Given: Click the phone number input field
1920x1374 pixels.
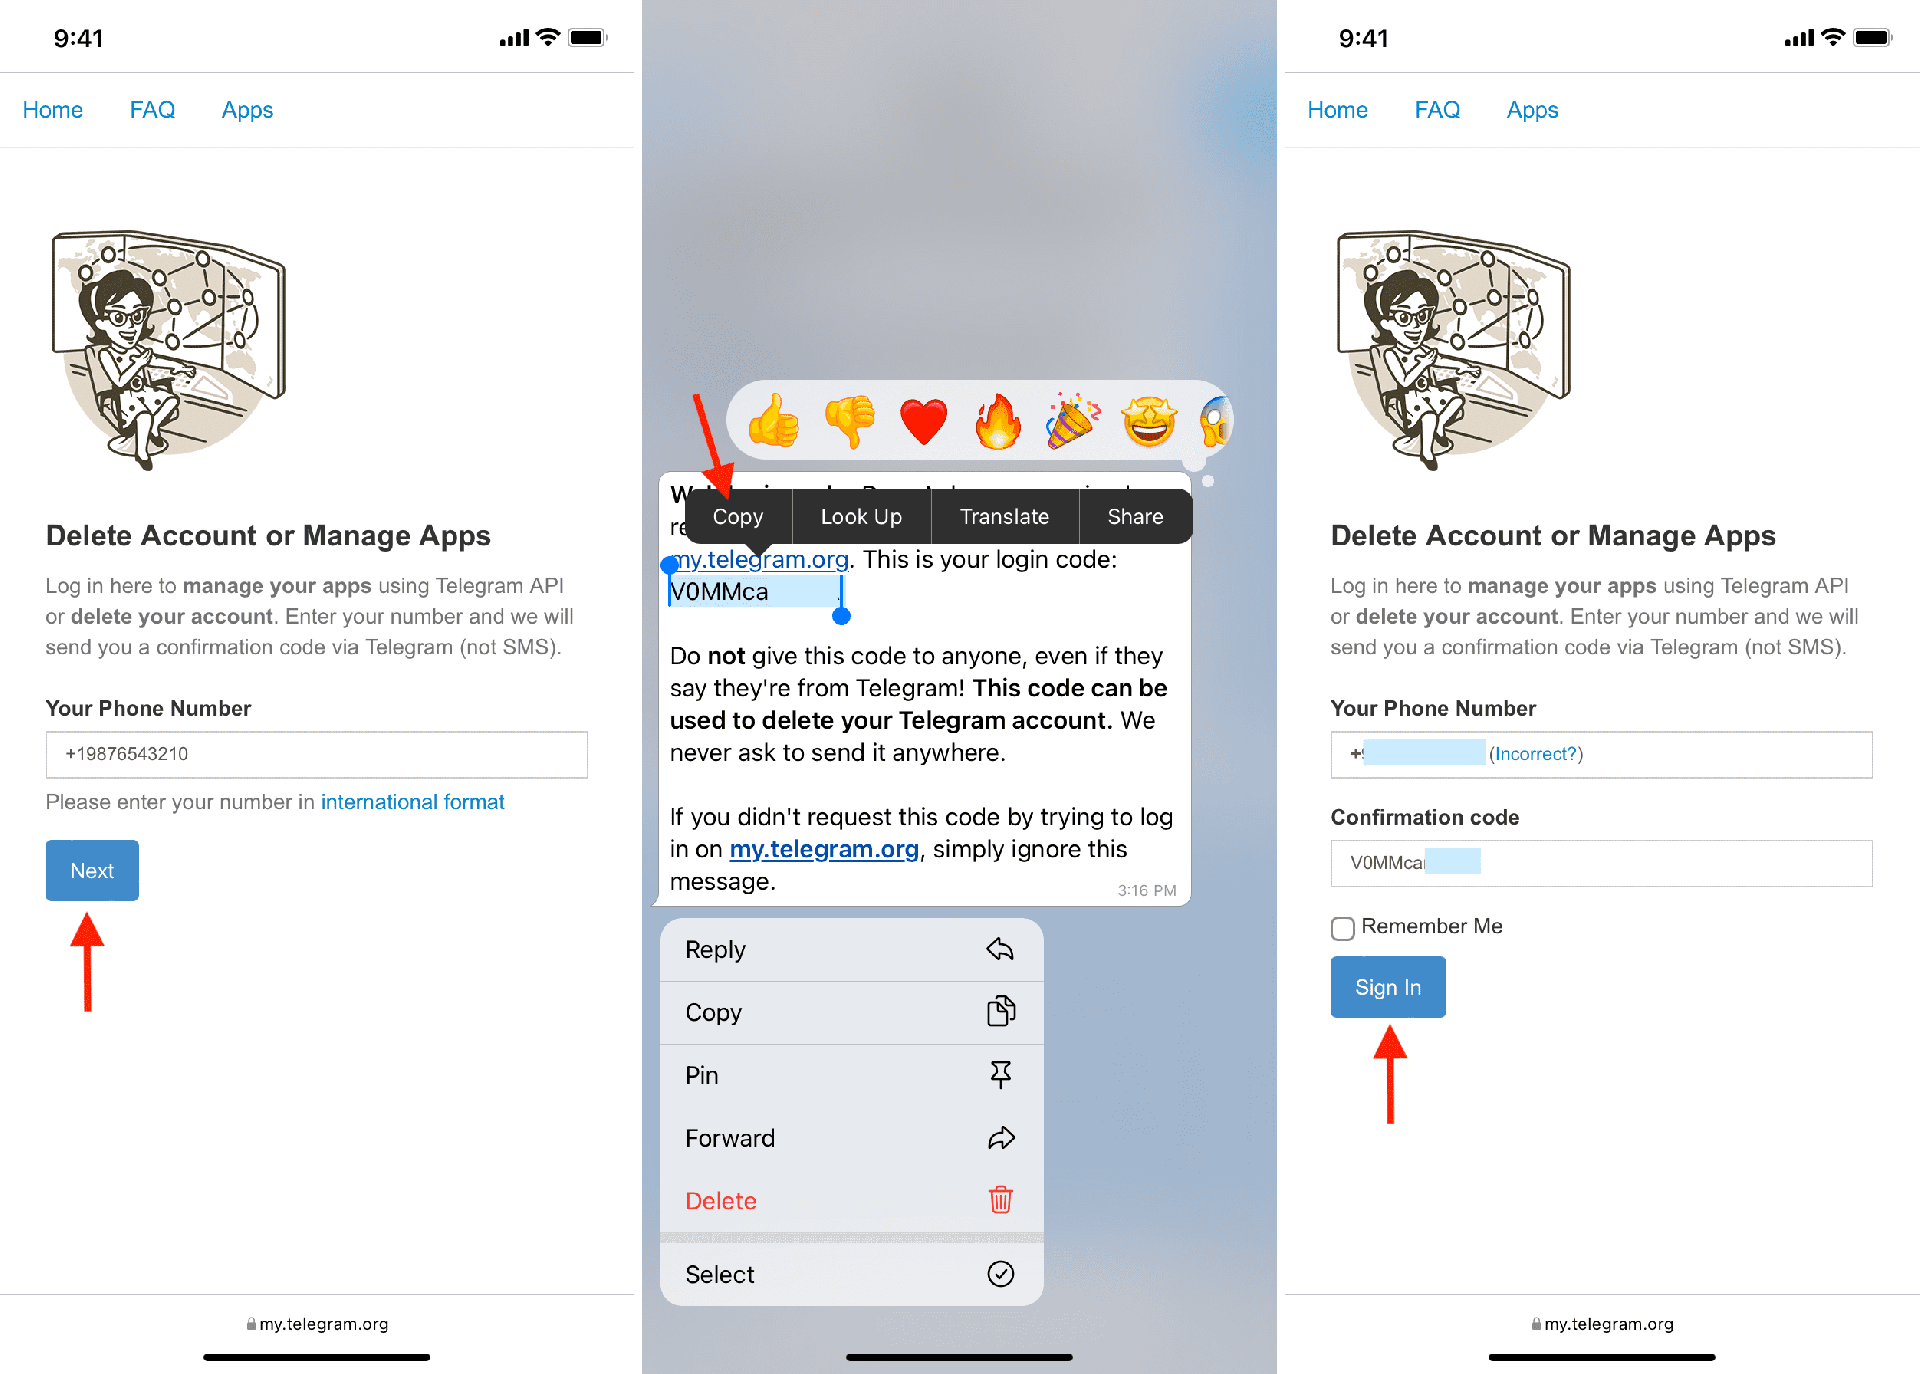Looking at the screenshot, I should point(318,754).
